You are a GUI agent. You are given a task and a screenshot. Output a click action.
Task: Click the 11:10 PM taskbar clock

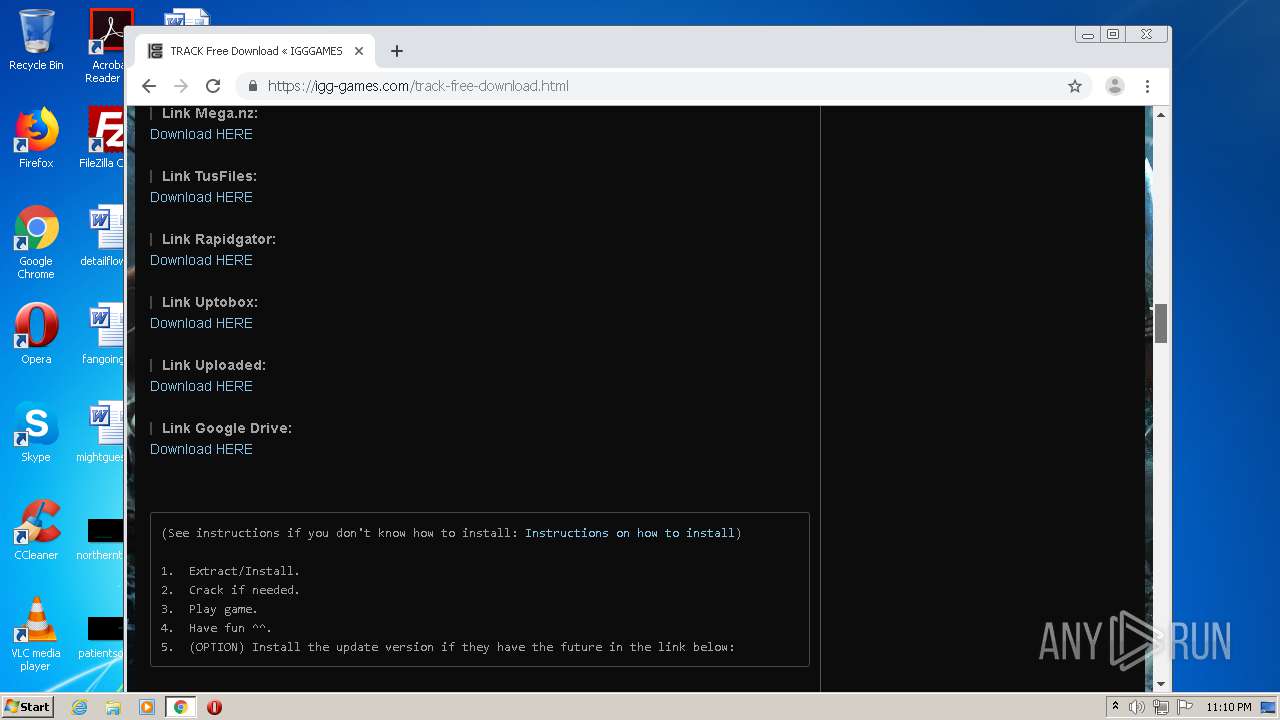(1229, 707)
